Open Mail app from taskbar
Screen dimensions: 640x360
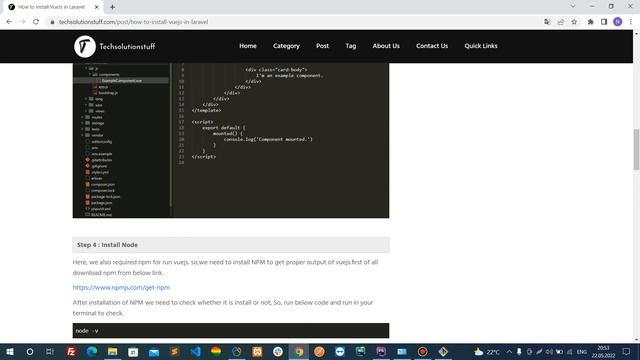point(154,351)
